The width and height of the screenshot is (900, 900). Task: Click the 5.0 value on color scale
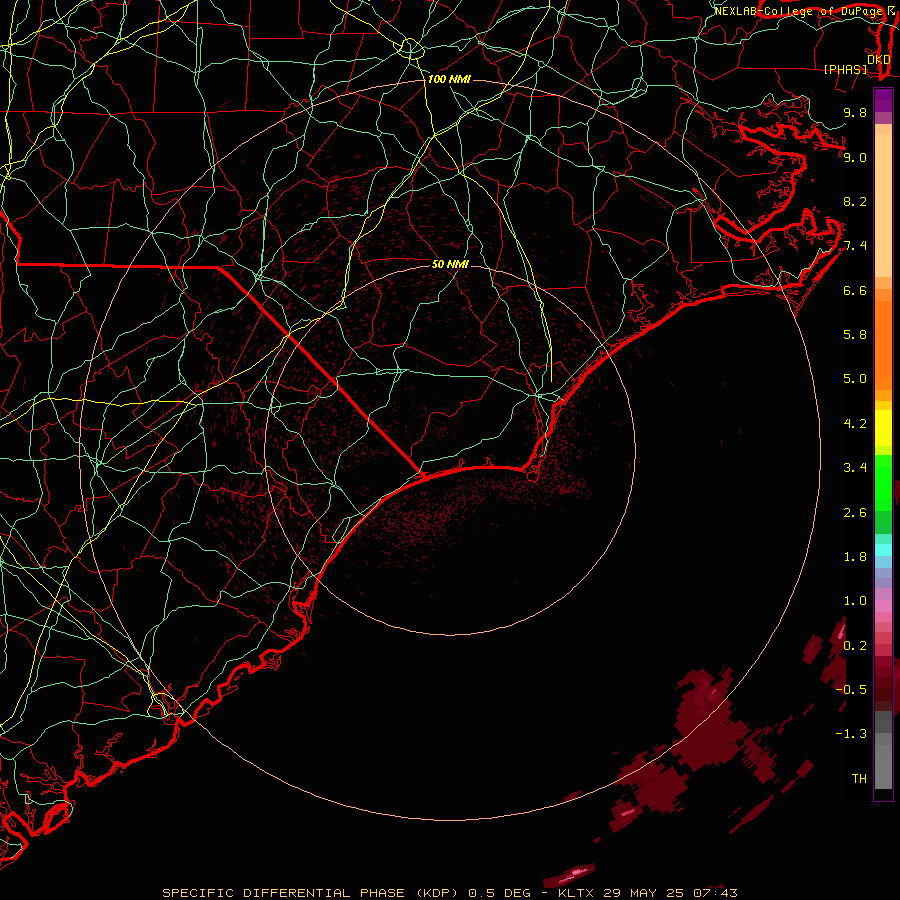point(855,379)
